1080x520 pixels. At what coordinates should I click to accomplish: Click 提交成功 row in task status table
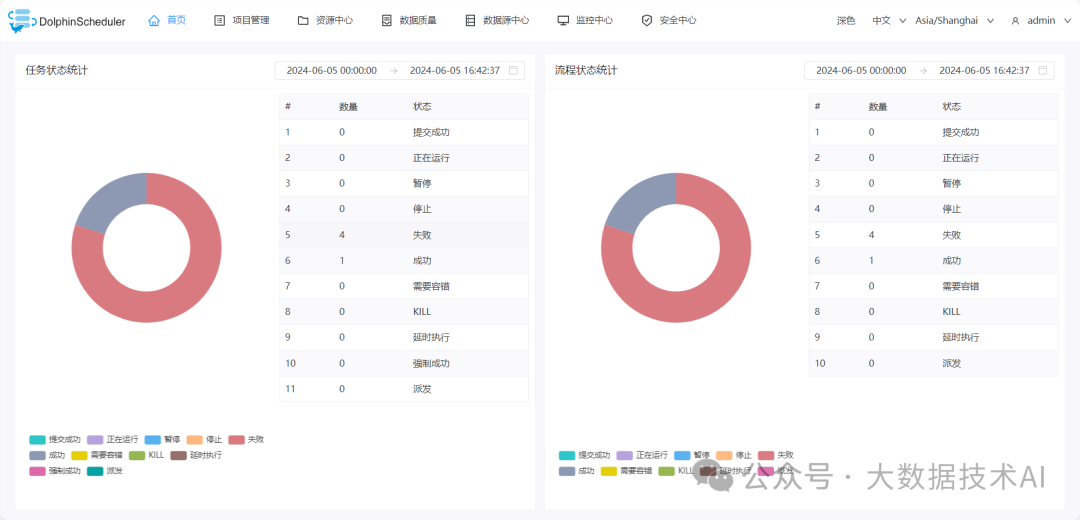404,132
